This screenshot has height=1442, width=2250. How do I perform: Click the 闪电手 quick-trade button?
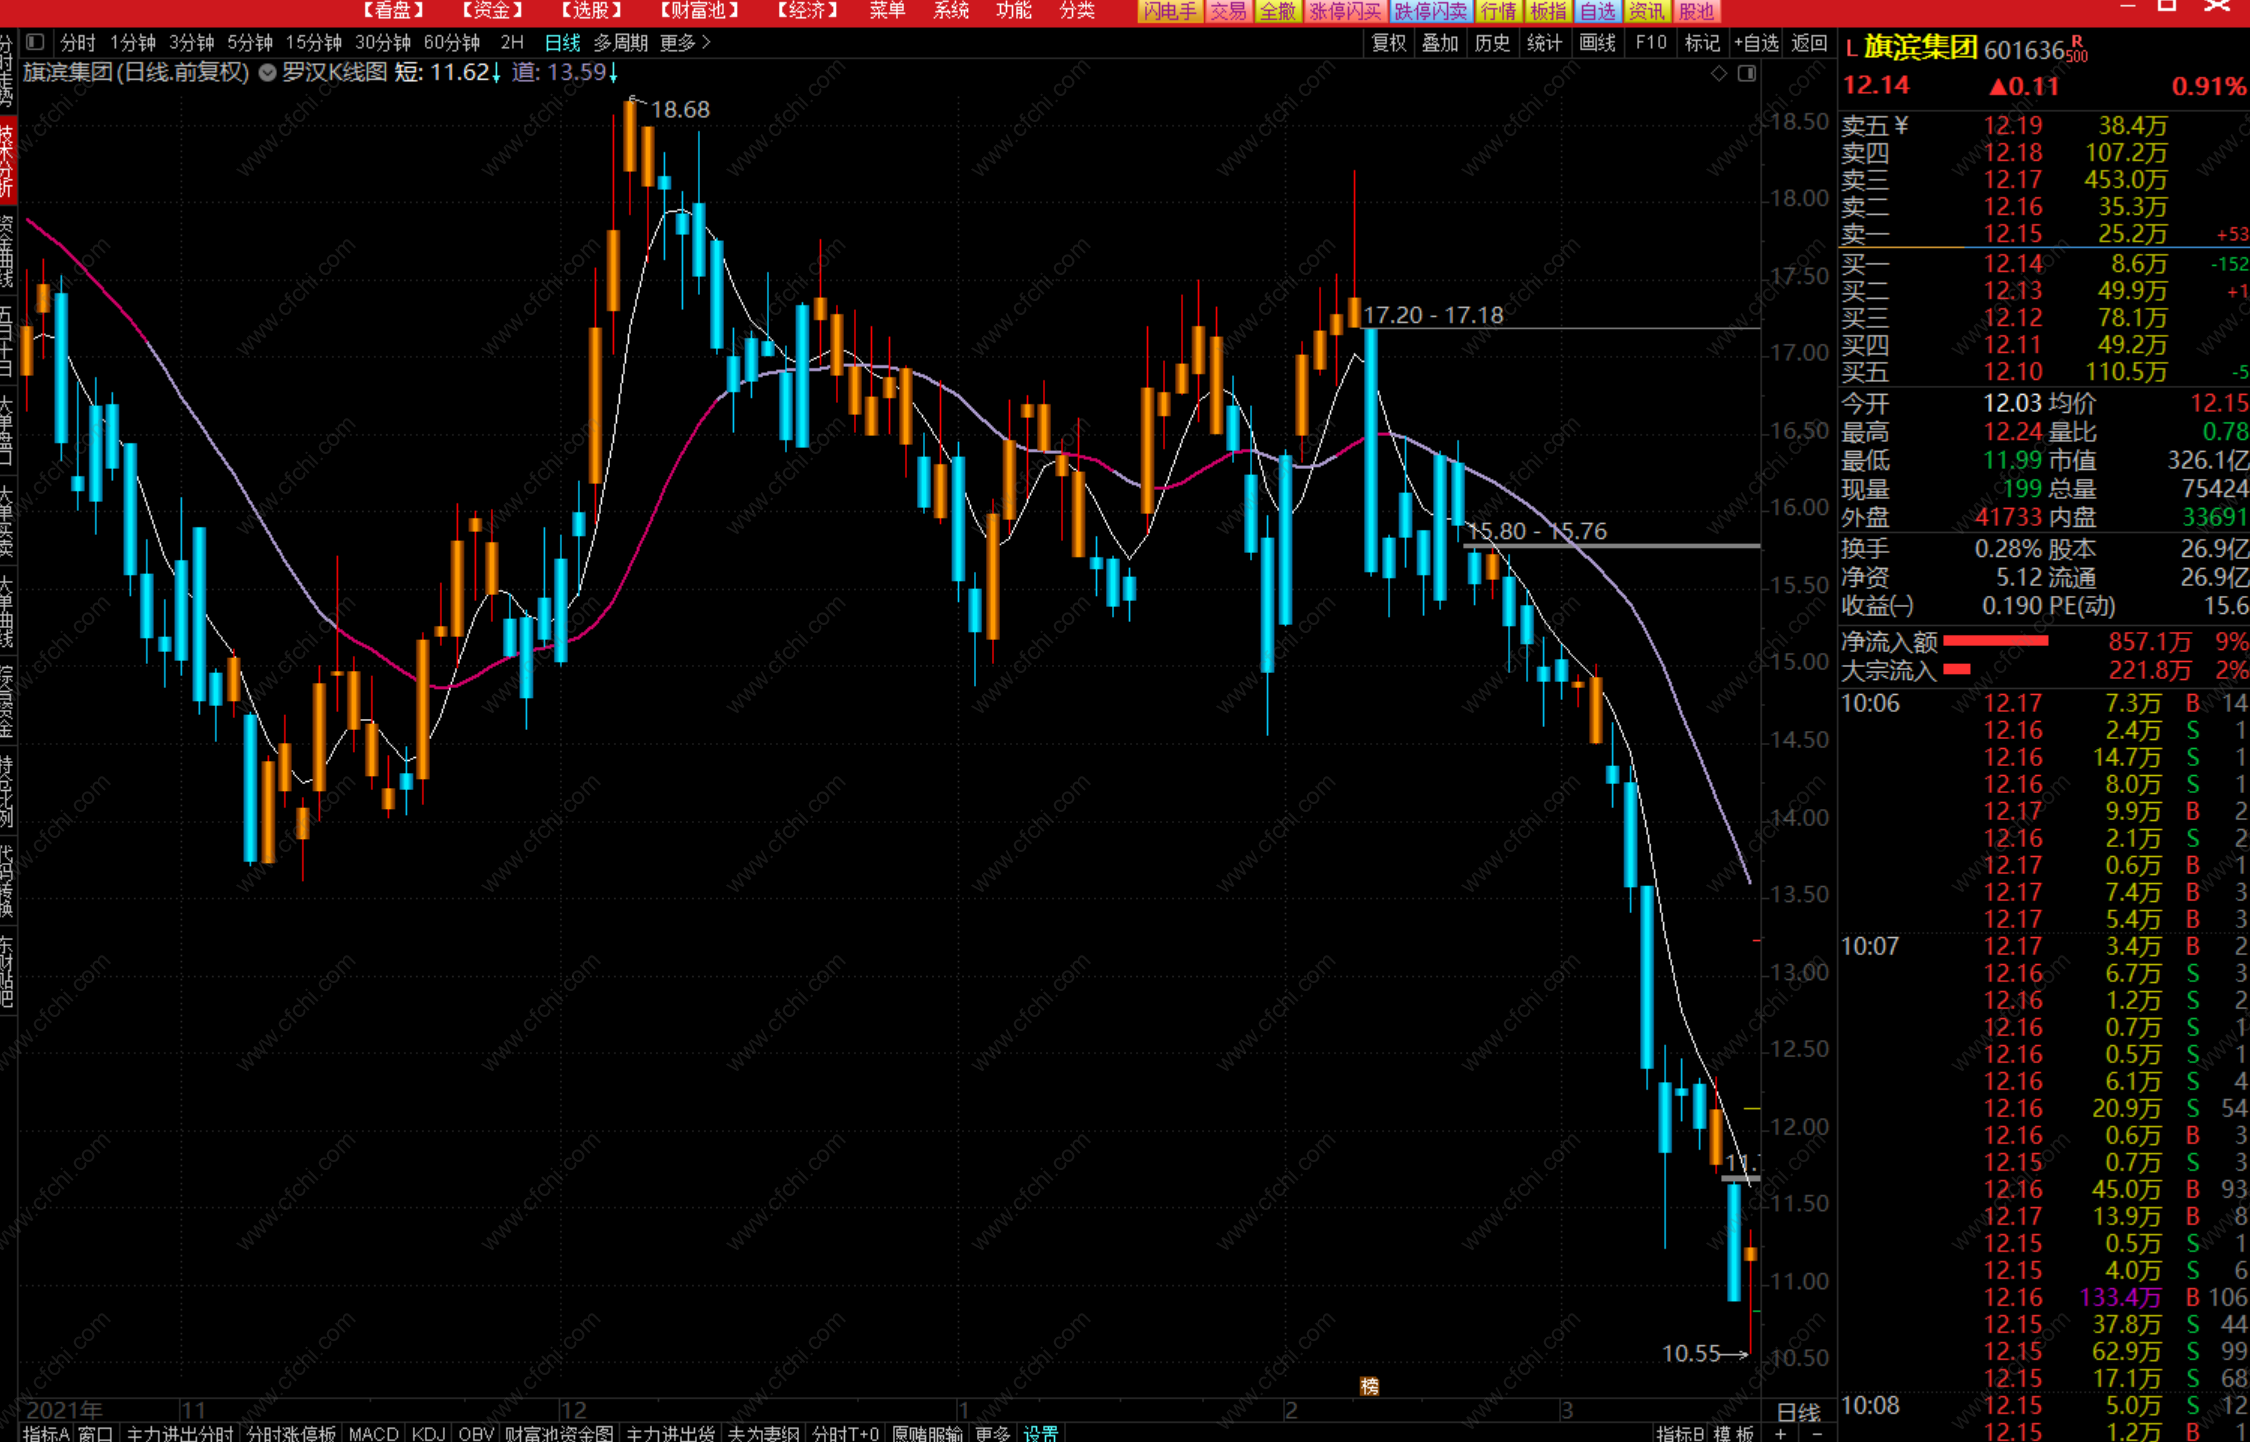[x=1169, y=11]
